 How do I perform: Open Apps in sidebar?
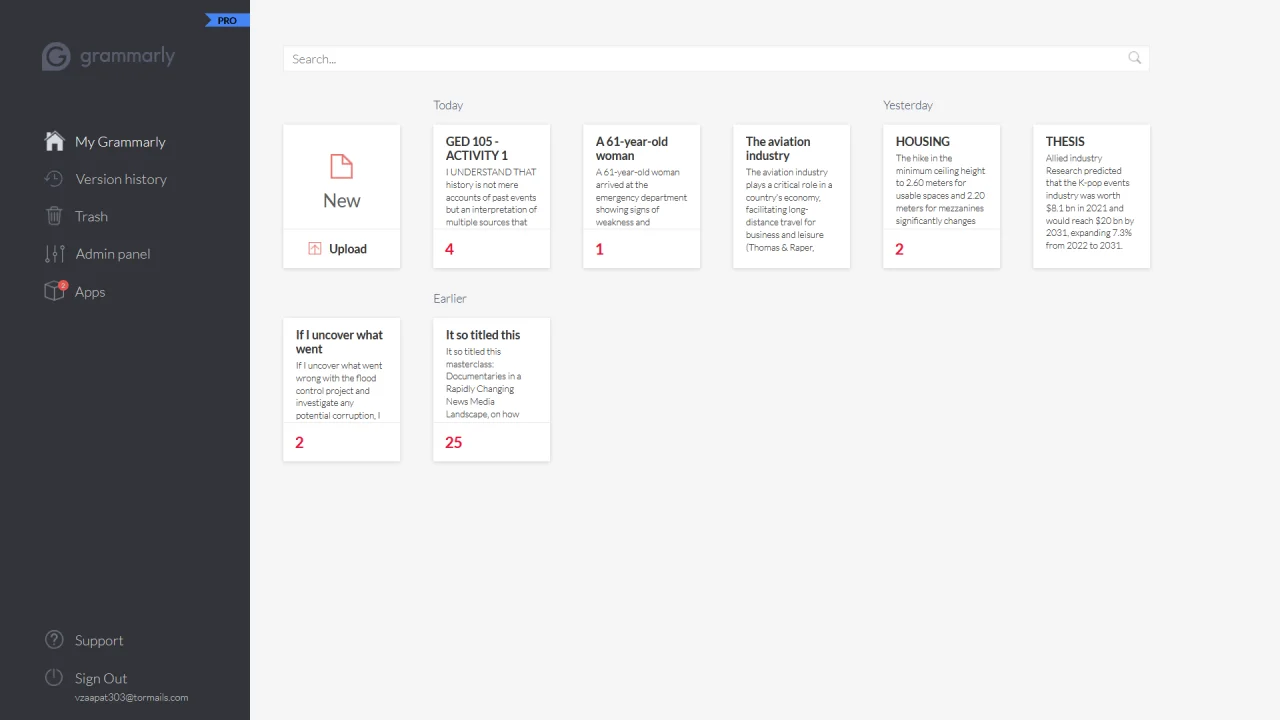coord(90,292)
